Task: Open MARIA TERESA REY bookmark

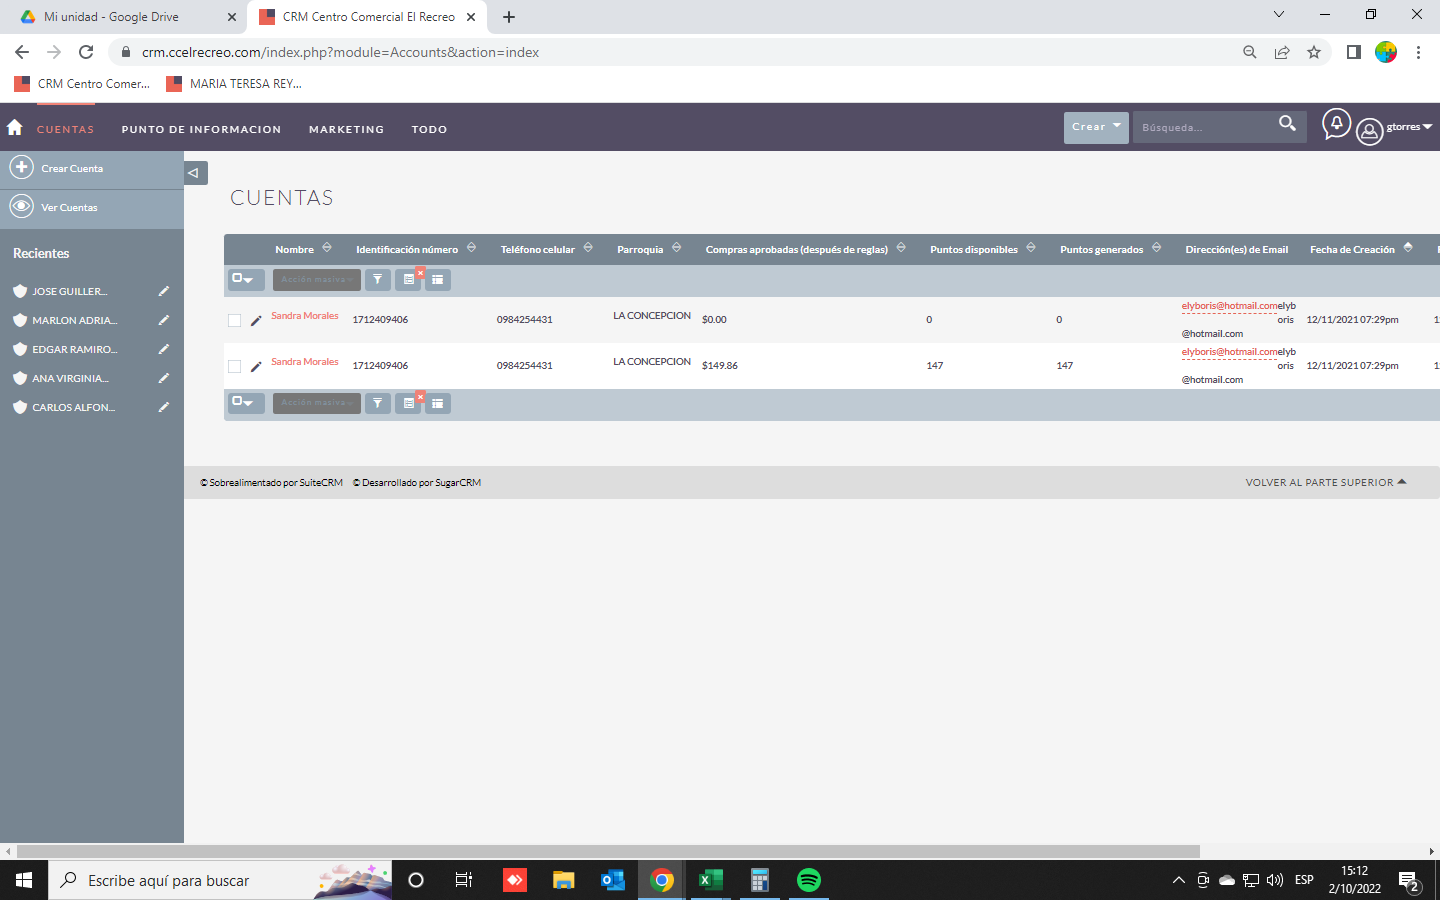Action: tap(234, 84)
